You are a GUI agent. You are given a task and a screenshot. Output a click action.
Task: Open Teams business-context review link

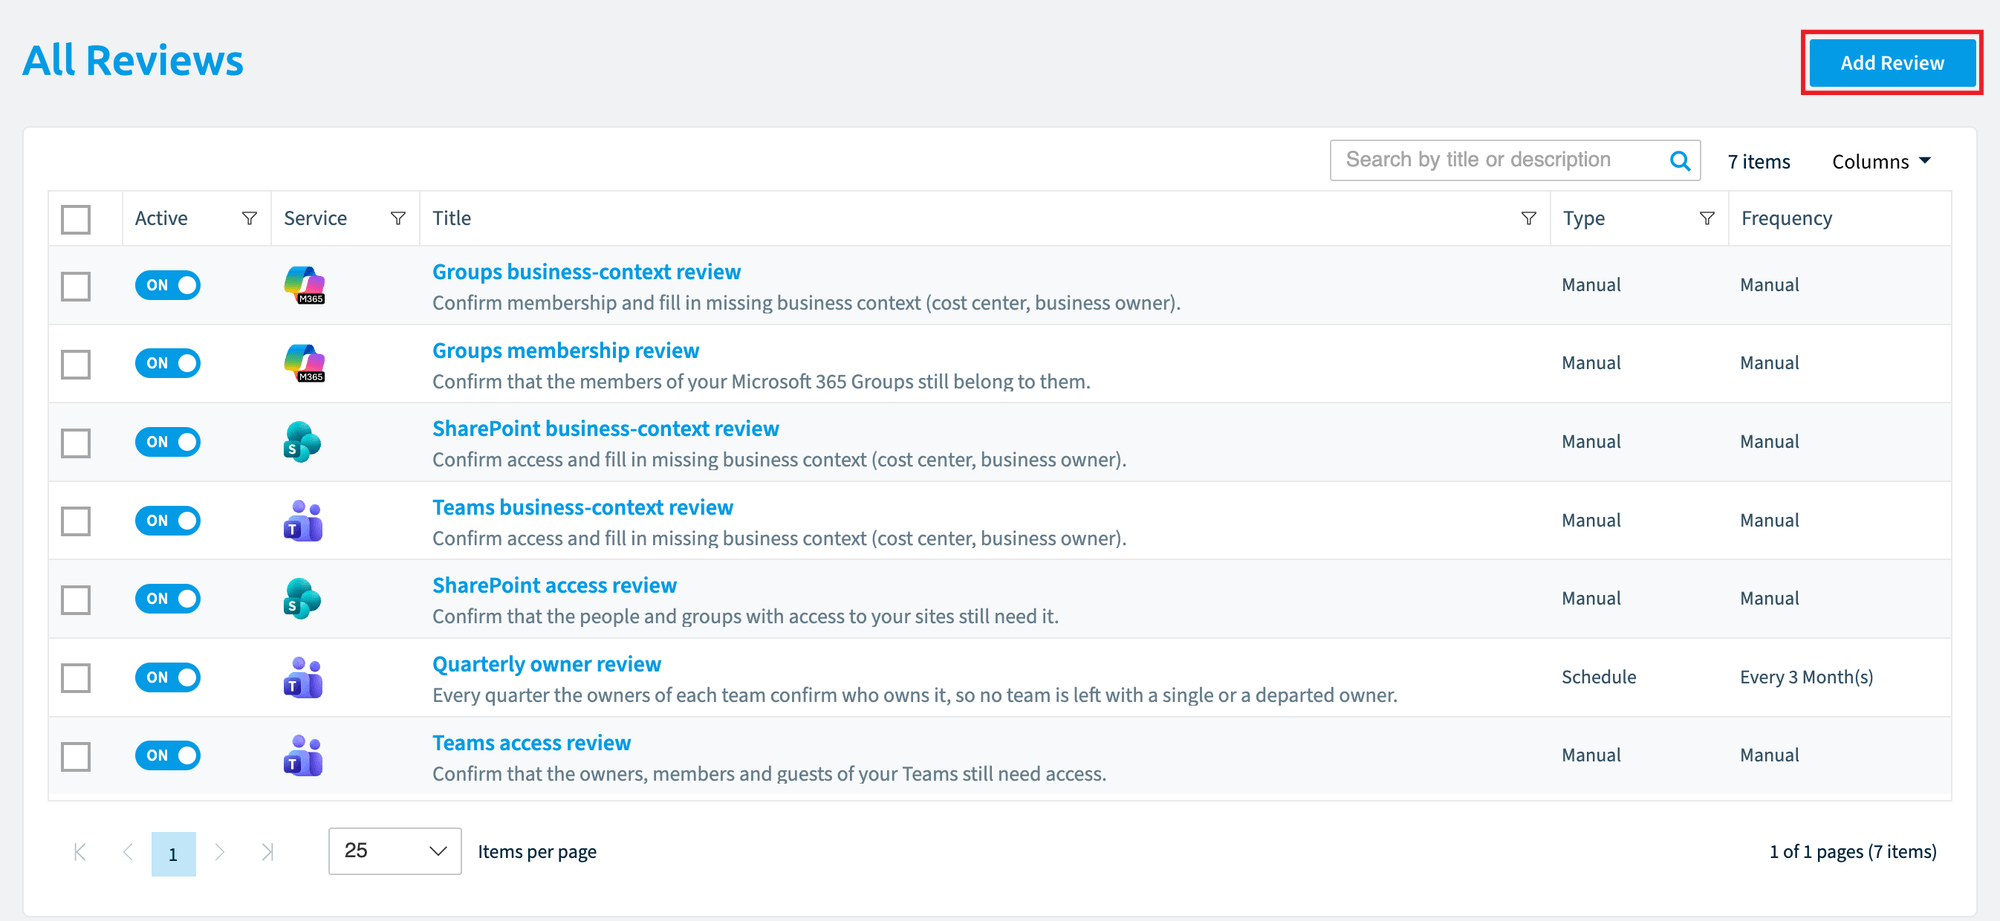pyautogui.click(x=582, y=508)
